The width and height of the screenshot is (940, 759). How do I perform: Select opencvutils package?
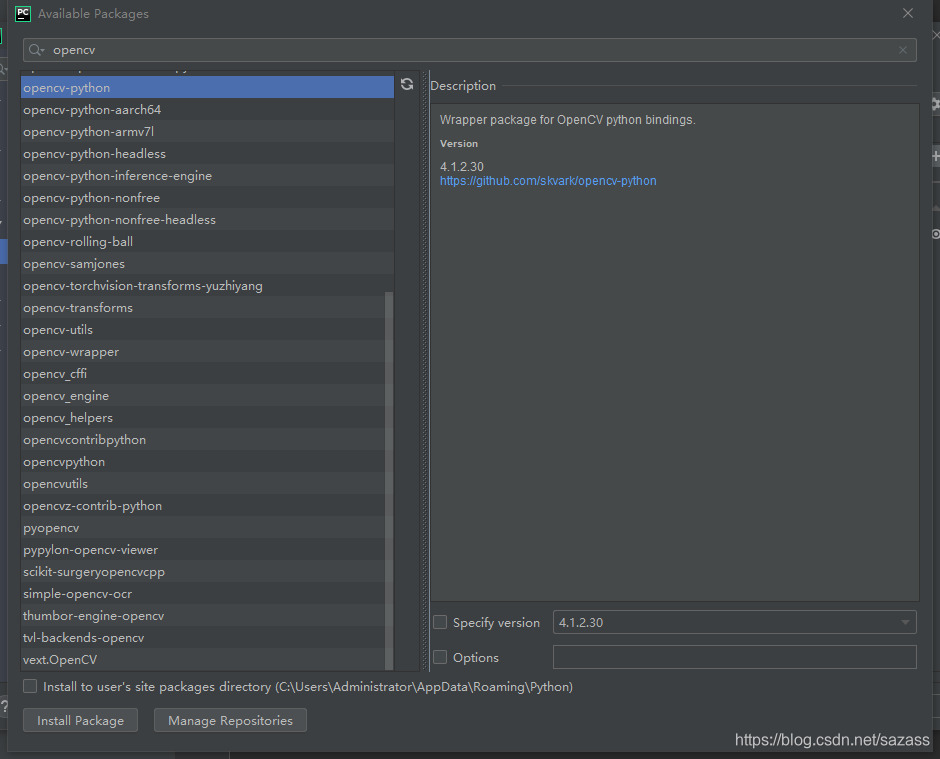coord(203,484)
